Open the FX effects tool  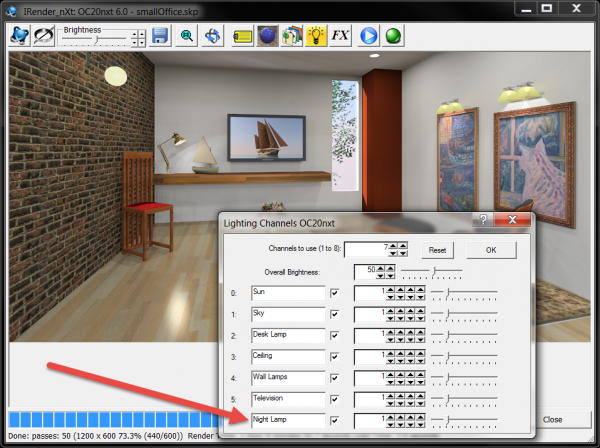(342, 35)
